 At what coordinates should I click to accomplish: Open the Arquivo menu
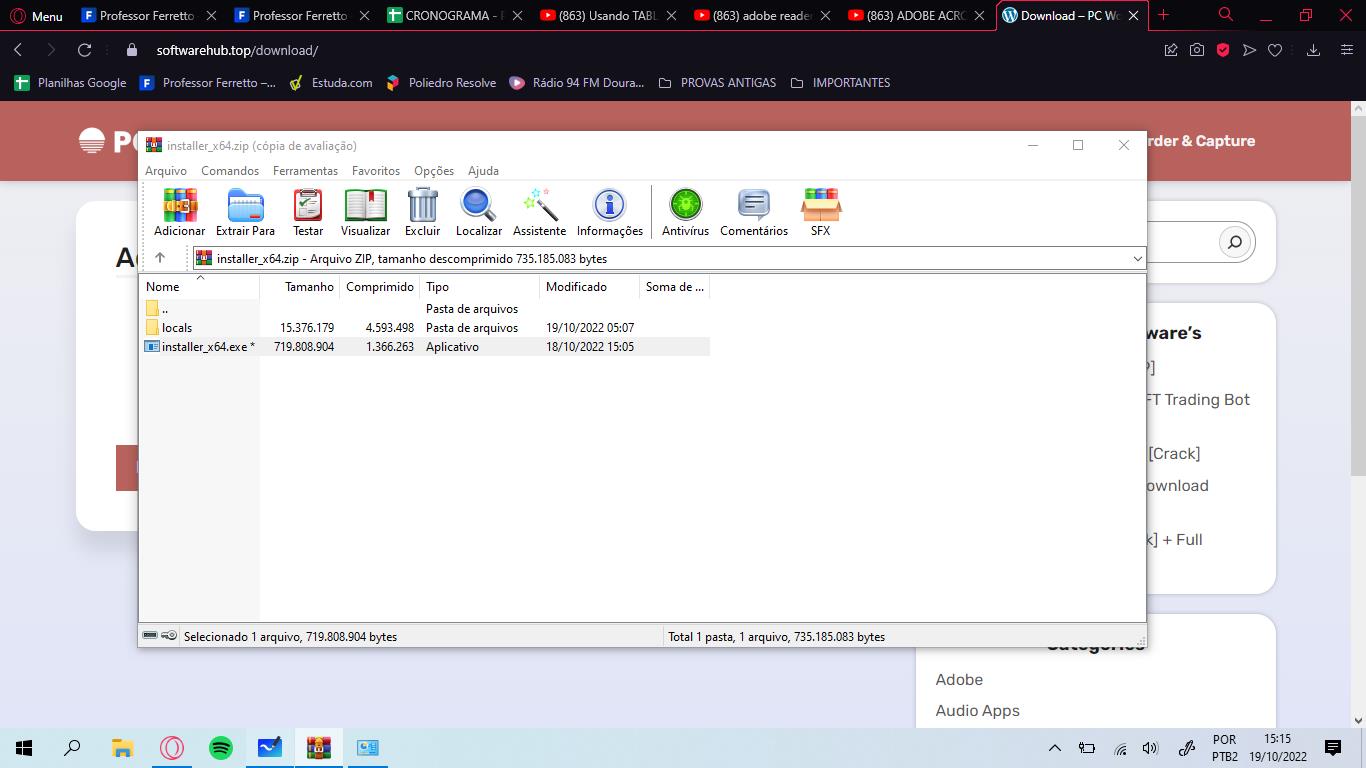coord(166,171)
